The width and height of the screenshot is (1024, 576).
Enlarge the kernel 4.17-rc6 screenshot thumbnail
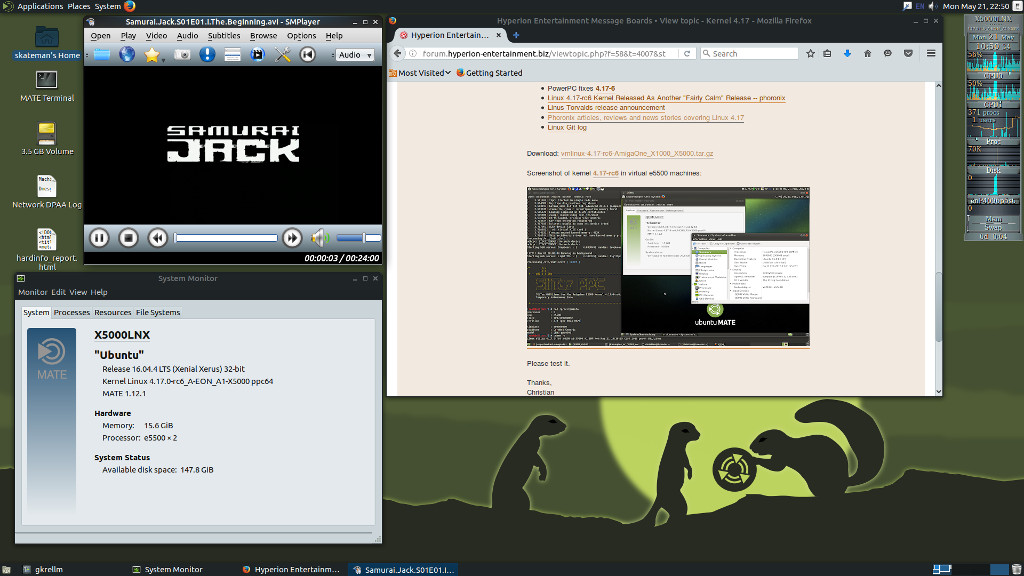tap(668, 267)
